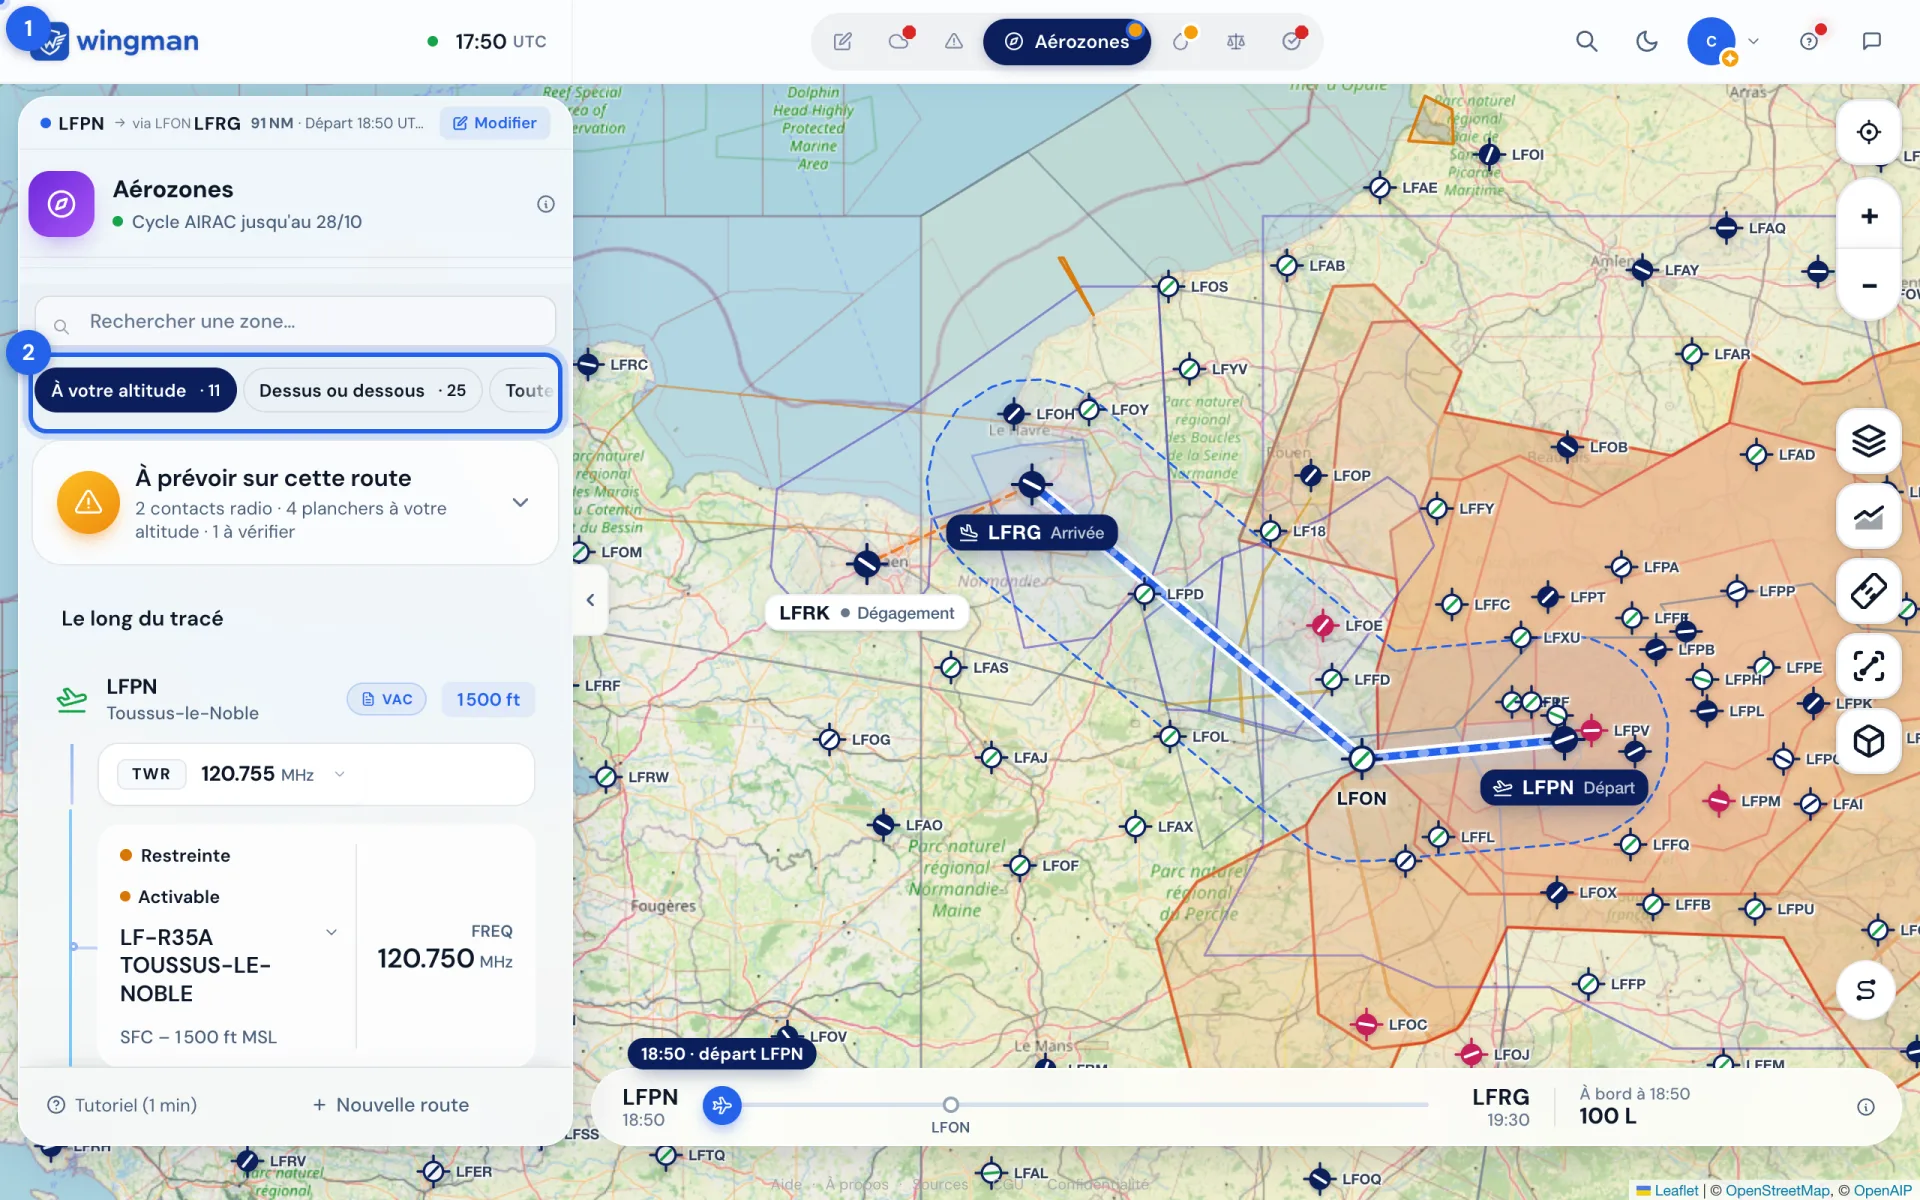The width and height of the screenshot is (1920, 1200).
Task: Expand the LF-R35A Toussus-le-Noble zone
Action: pos(331,932)
